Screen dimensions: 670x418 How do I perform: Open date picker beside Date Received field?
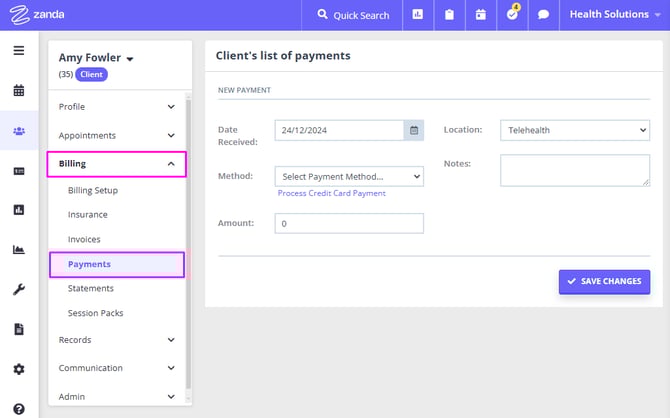(413, 130)
